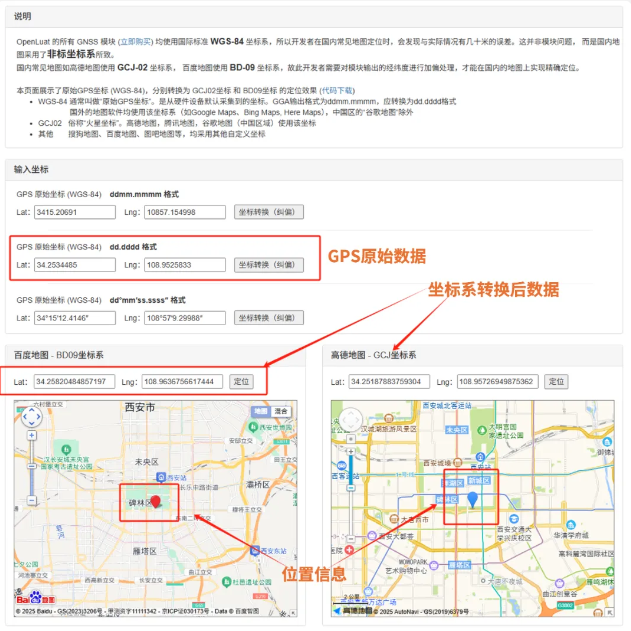
Task: Click the 西安东站 station icon on Baidu map
Action: 255,551
